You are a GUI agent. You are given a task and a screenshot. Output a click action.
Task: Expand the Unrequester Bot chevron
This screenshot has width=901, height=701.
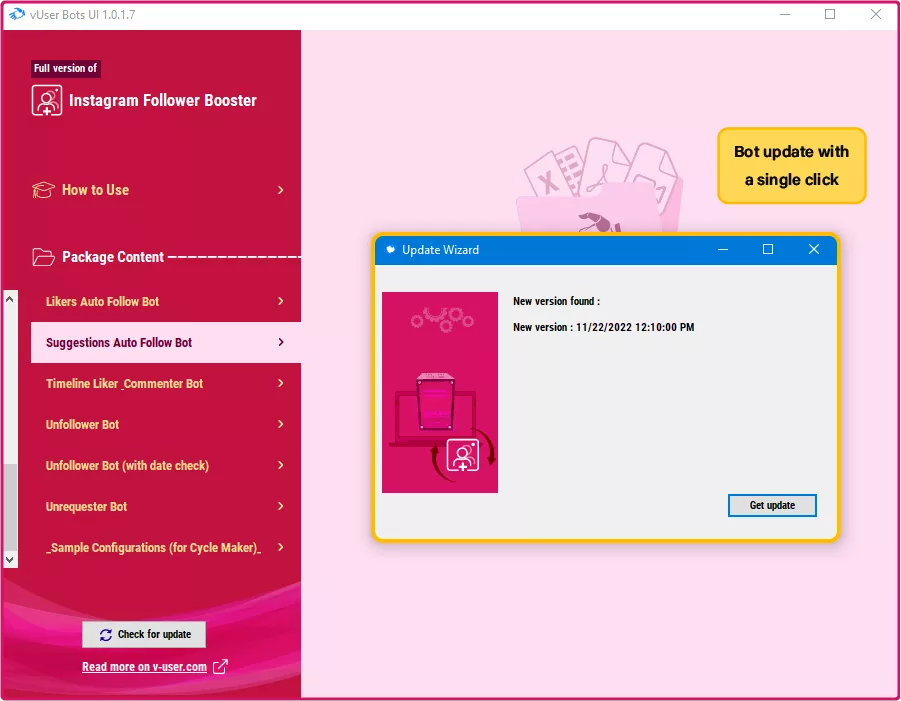(280, 506)
